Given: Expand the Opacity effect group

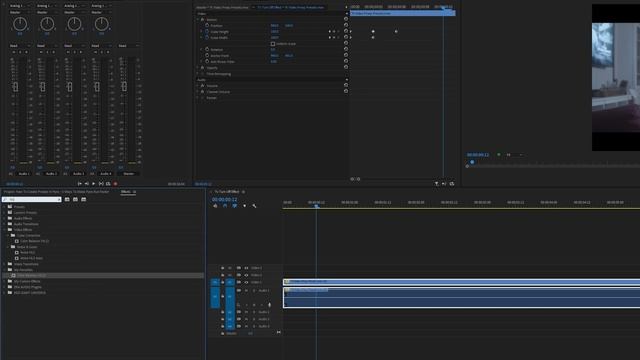Looking at the screenshot, I should (198, 68).
